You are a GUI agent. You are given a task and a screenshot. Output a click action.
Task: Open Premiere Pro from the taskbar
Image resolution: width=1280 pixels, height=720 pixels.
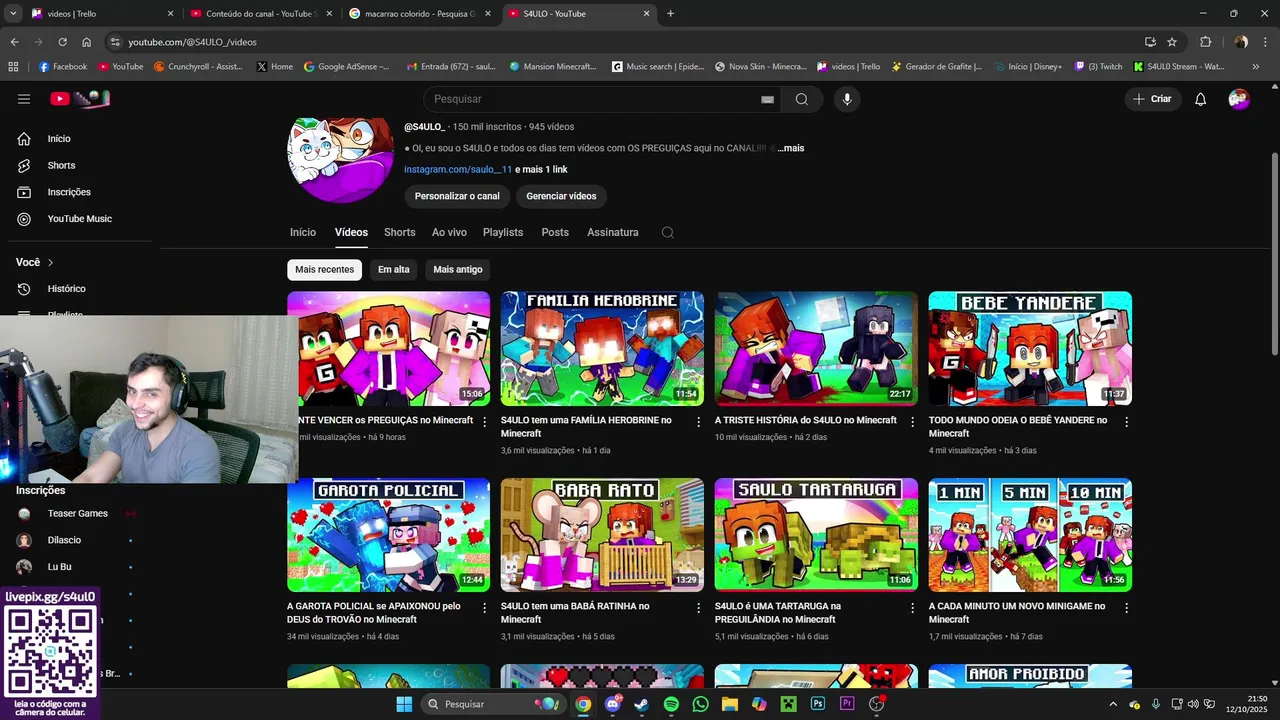click(x=847, y=704)
